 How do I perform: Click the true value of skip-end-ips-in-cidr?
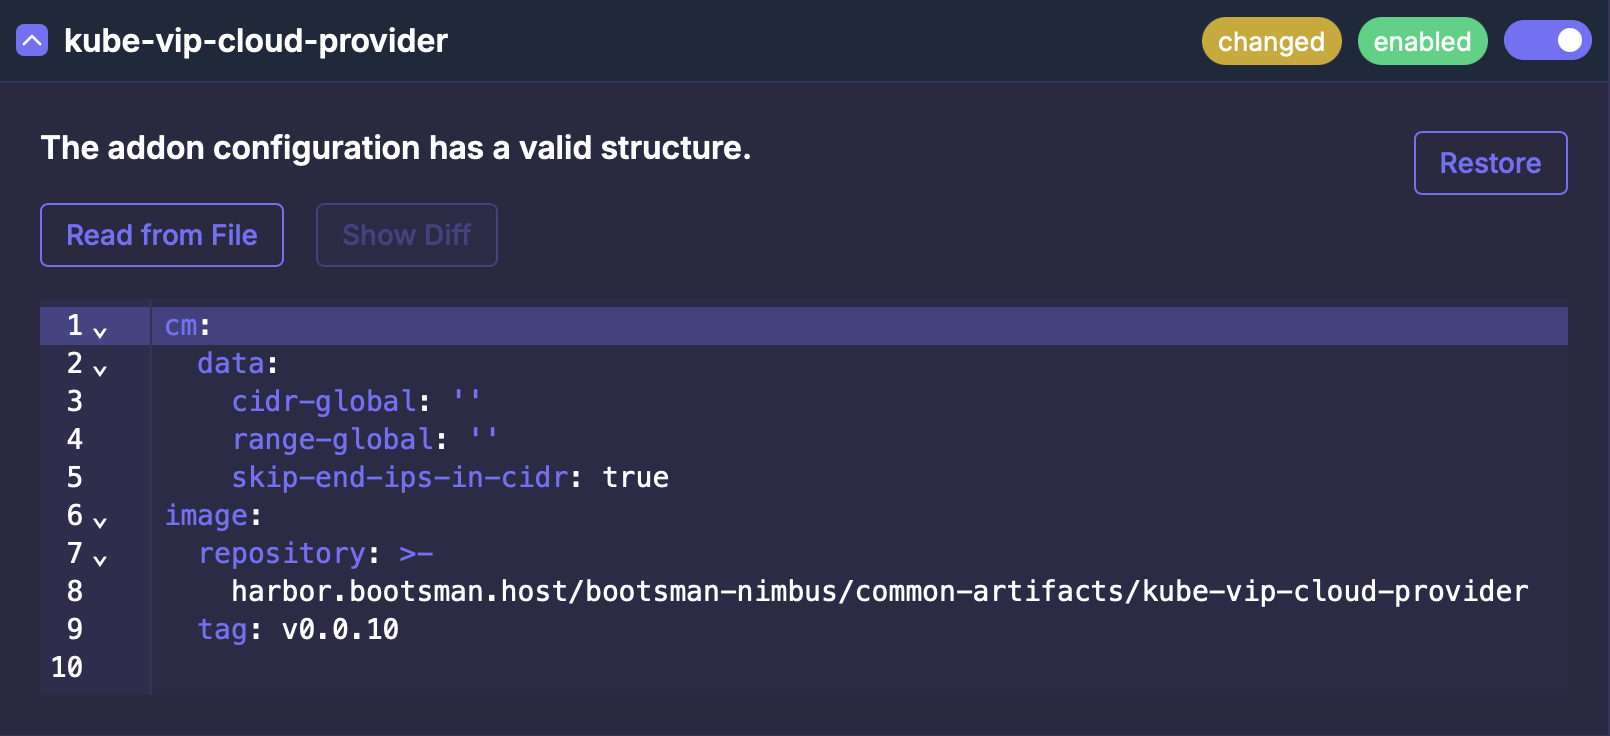click(635, 478)
